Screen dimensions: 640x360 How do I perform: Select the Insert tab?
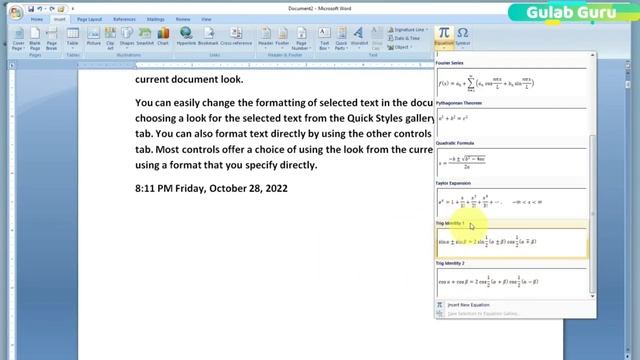point(60,19)
